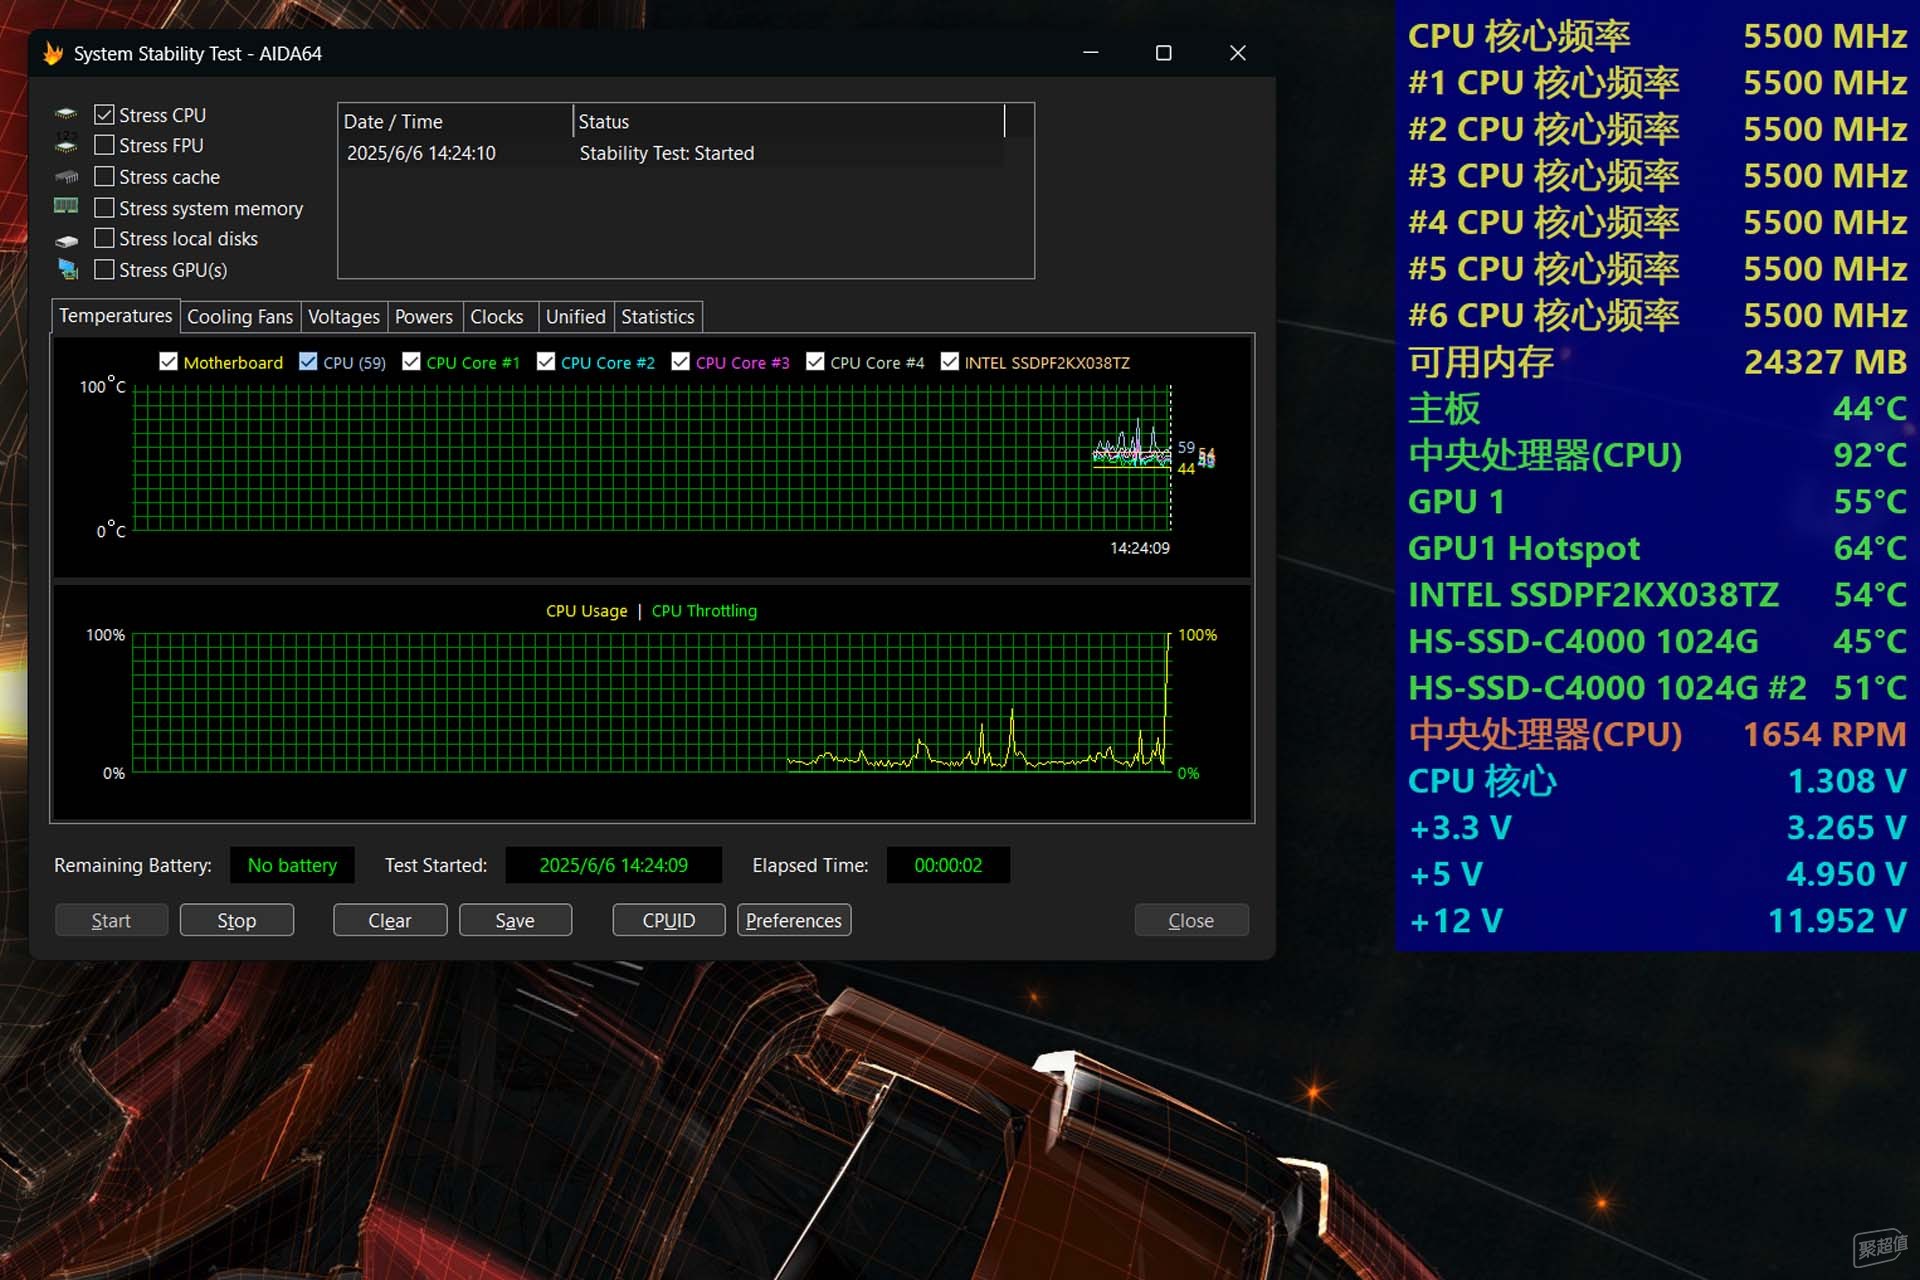Enable the Stress GPU(s) checkbox
Screen dimensions: 1920x1280
click(104, 269)
